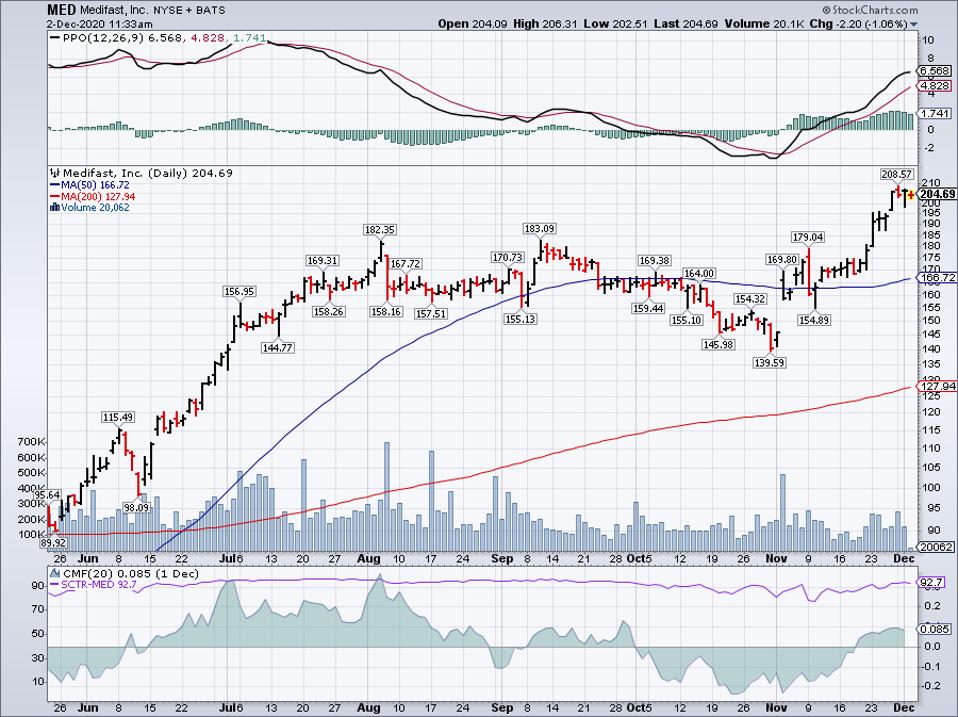Click the 154.89 November low label

814,320
